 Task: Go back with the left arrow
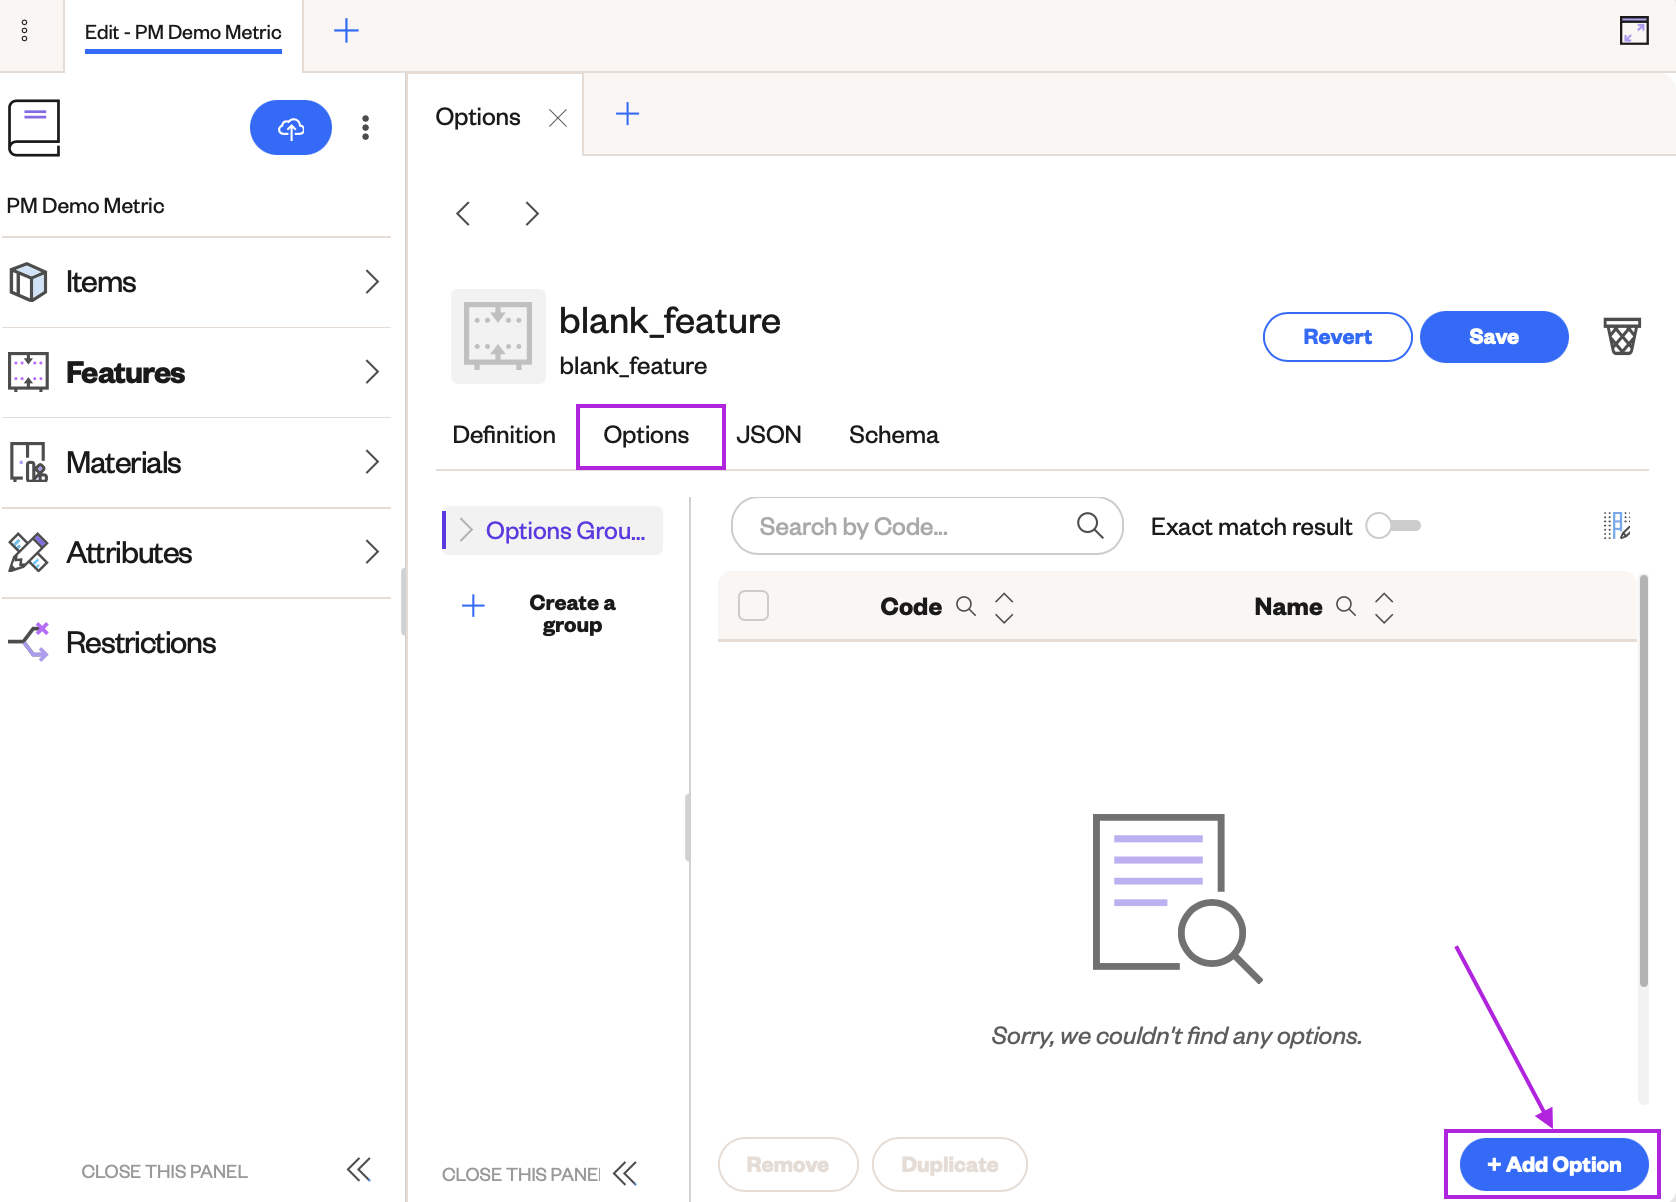pyautogui.click(x=463, y=213)
